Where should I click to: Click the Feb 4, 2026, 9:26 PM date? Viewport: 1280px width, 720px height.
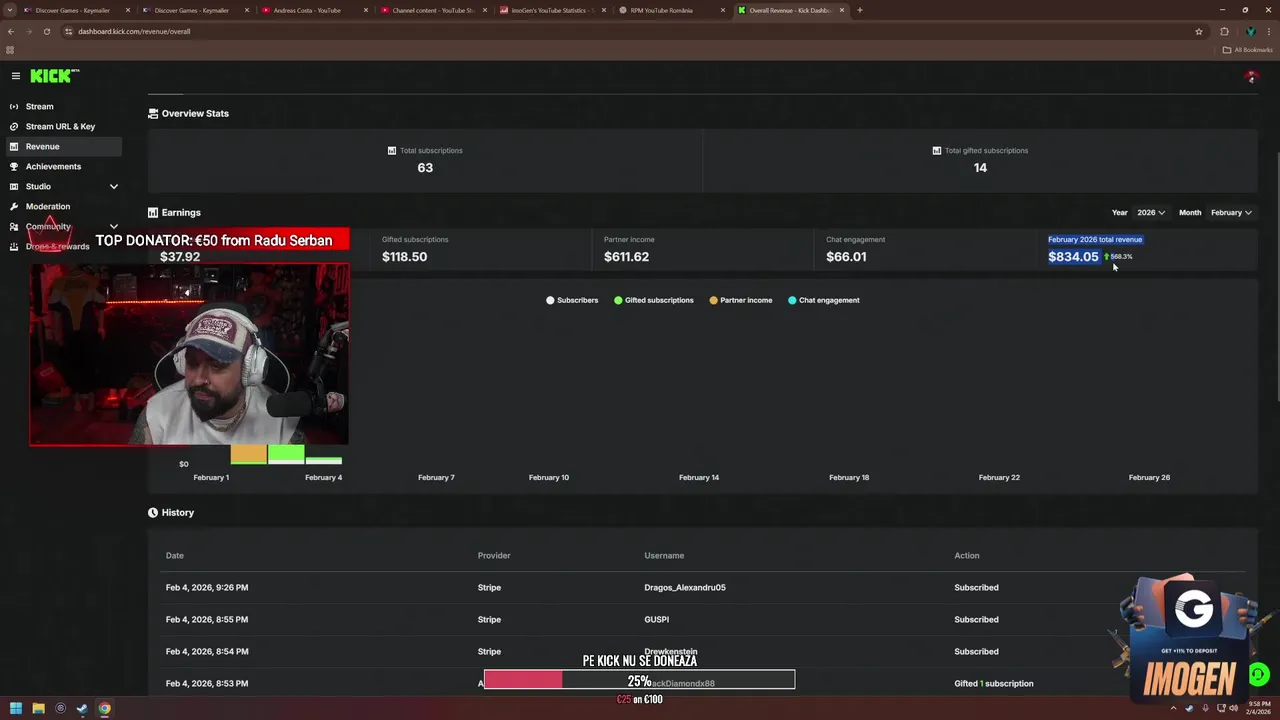point(207,587)
